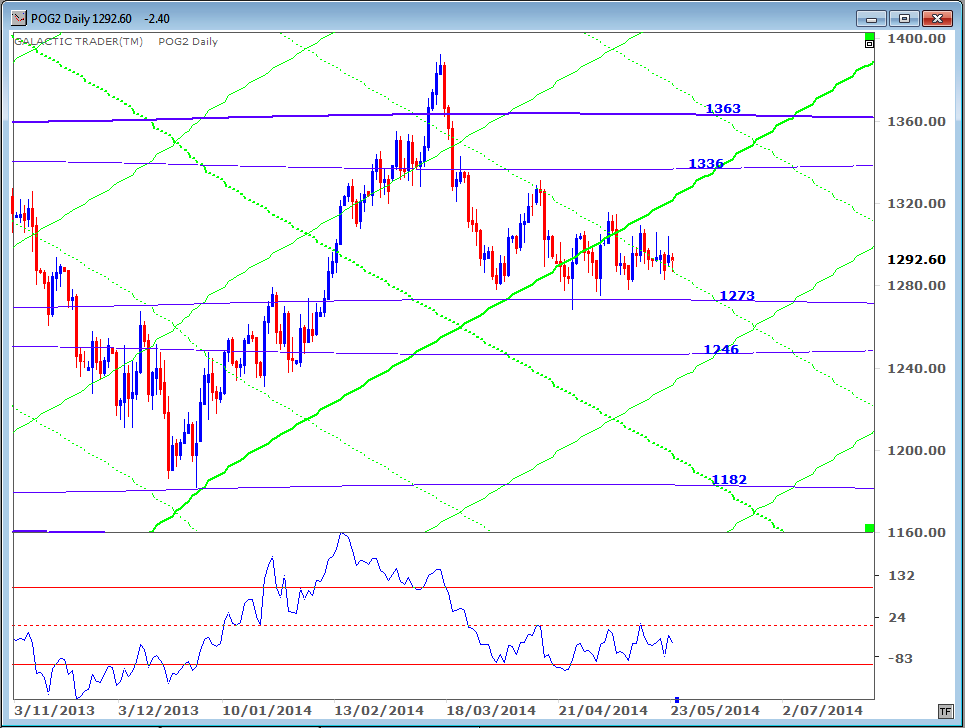Click the indicator axis value 132
The width and height of the screenshot is (965, 728).
tap(902, 575)
